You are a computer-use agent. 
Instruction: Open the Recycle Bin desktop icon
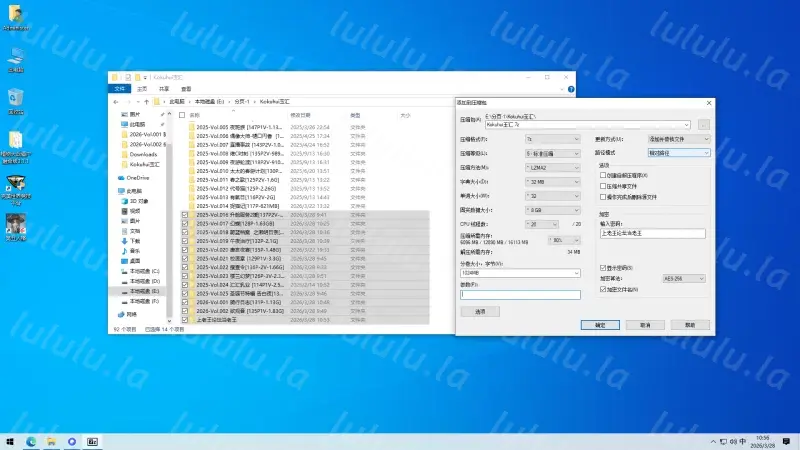click(x=15, y=101)
